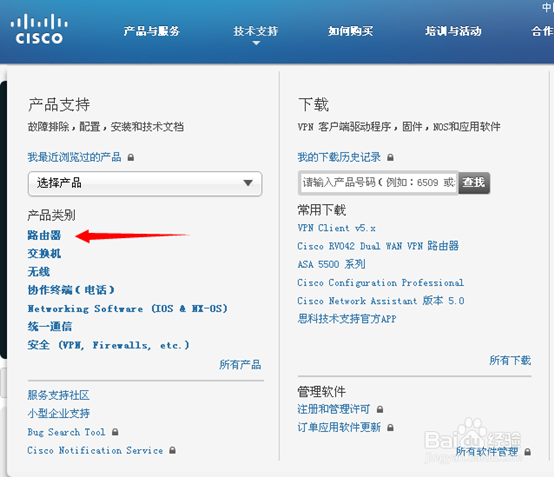The height and width of the screenshot is (477, 554).
Task: Open ASA 5500 系列 download link
Action: 331,264
